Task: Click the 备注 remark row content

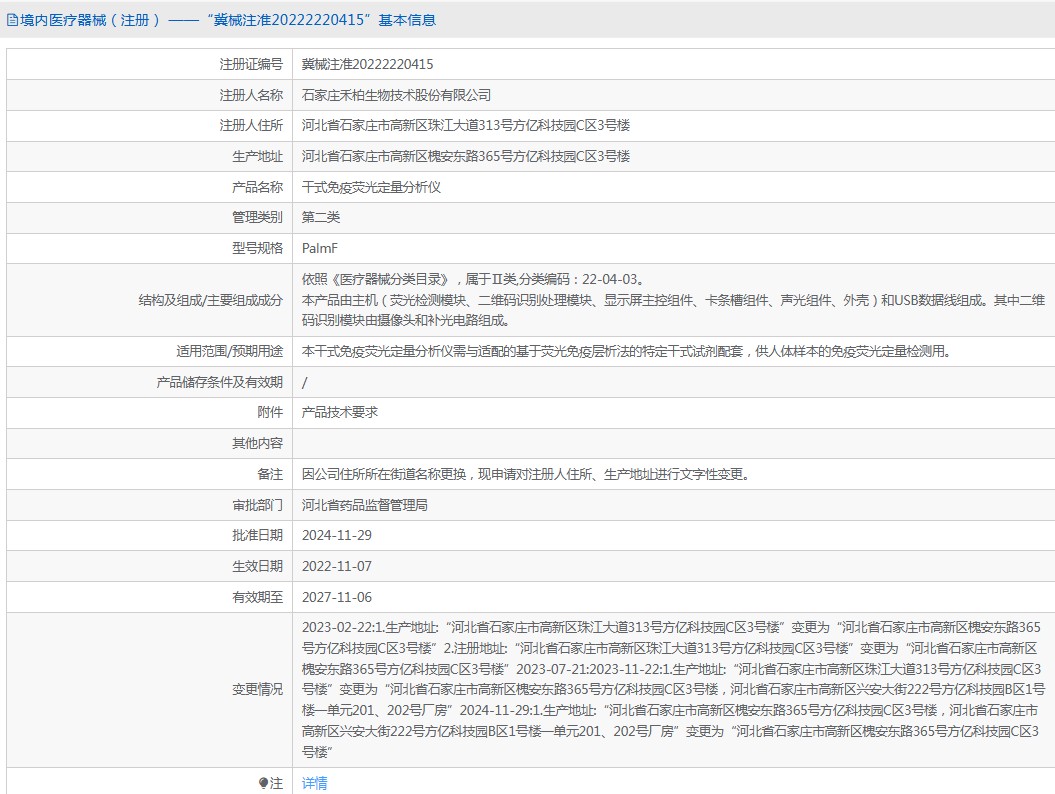Action: [527, 473]
